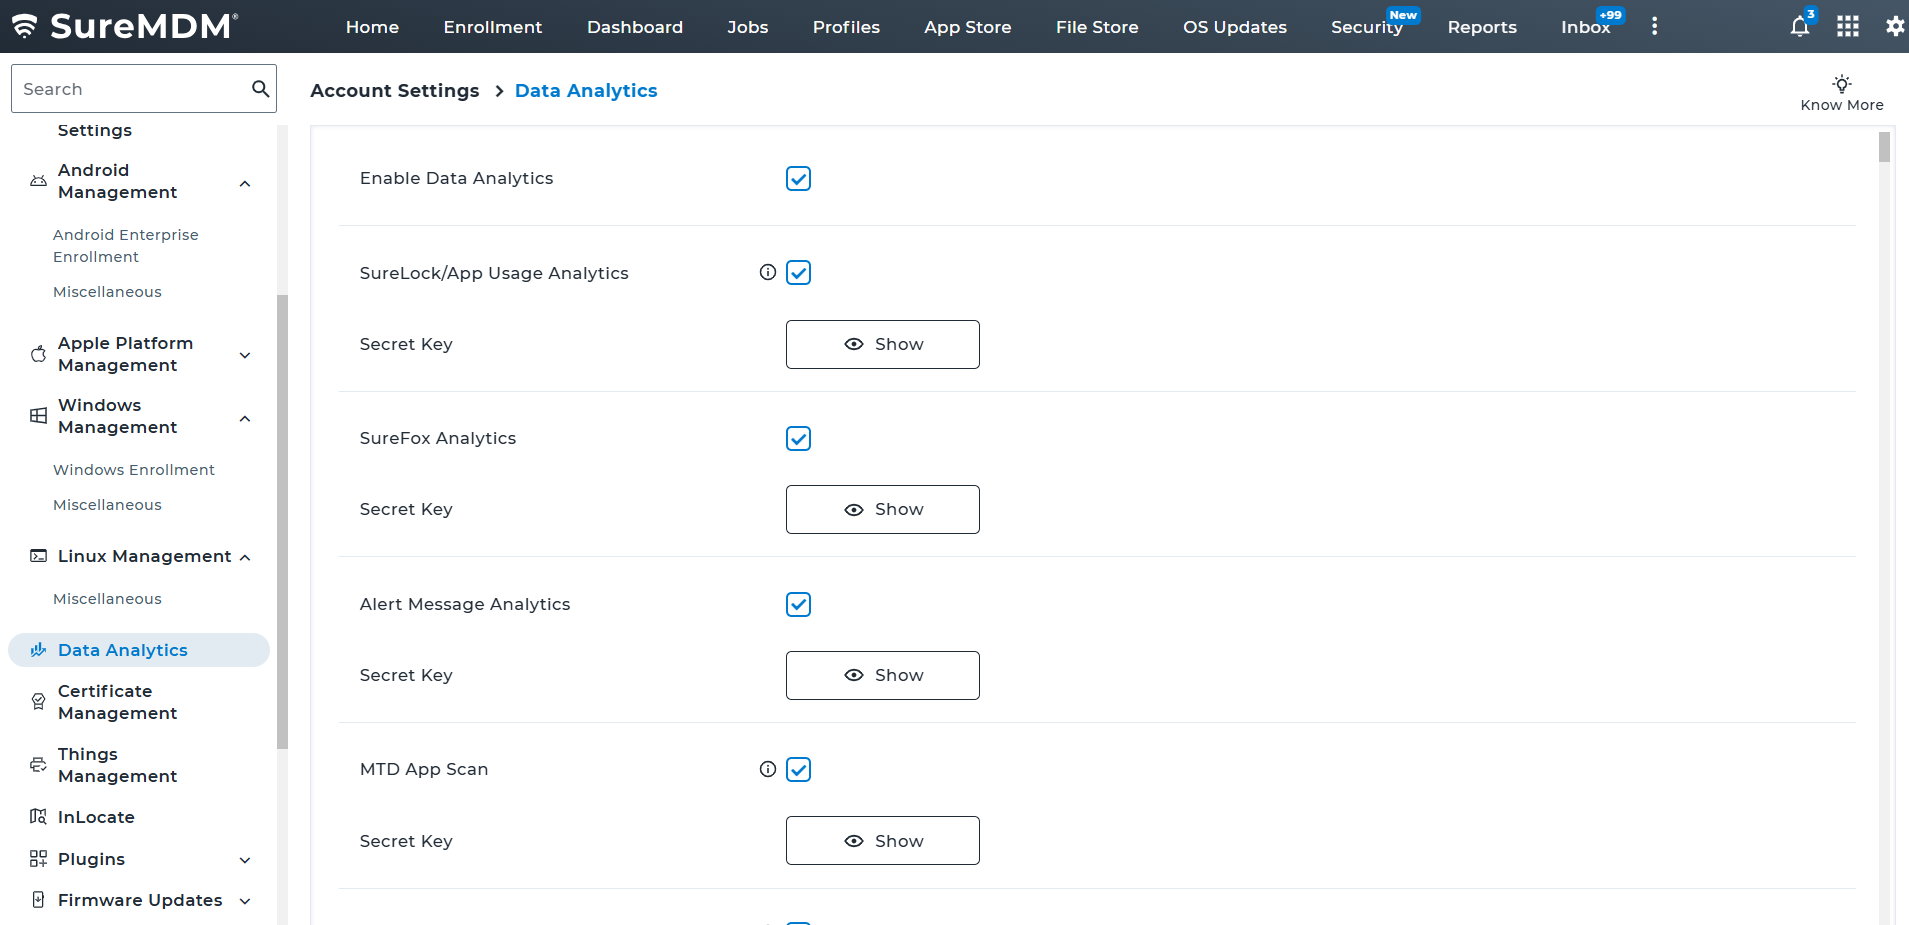Go to the Home tab
Image resolution: width=1909 pixels, height=925 pixels.
372,27
